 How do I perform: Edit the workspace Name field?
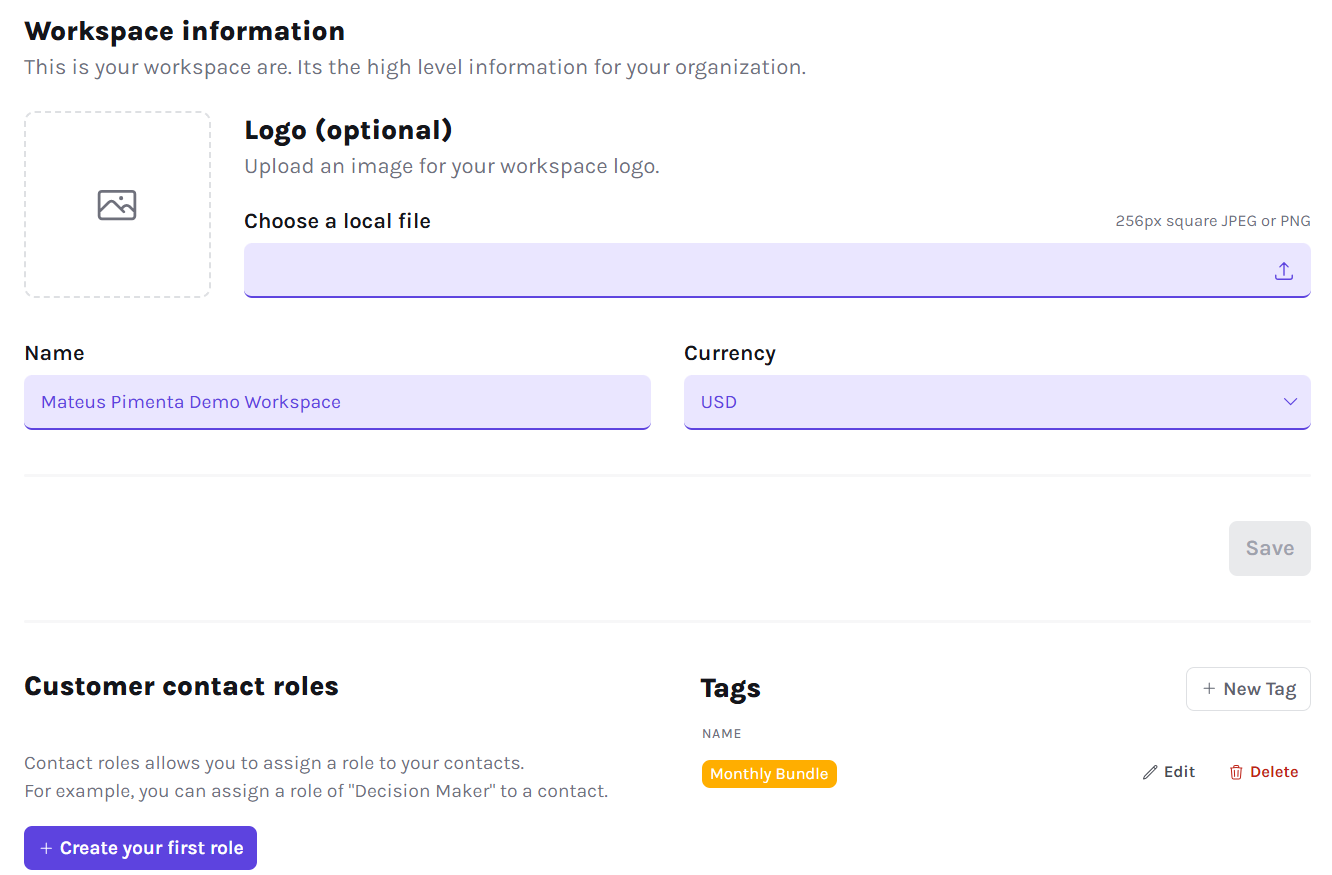tap(337, 402)
